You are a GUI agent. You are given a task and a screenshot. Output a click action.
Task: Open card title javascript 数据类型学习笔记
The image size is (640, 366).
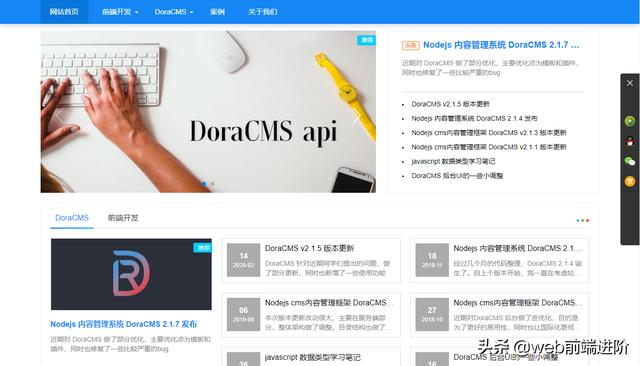click(313, 357)
